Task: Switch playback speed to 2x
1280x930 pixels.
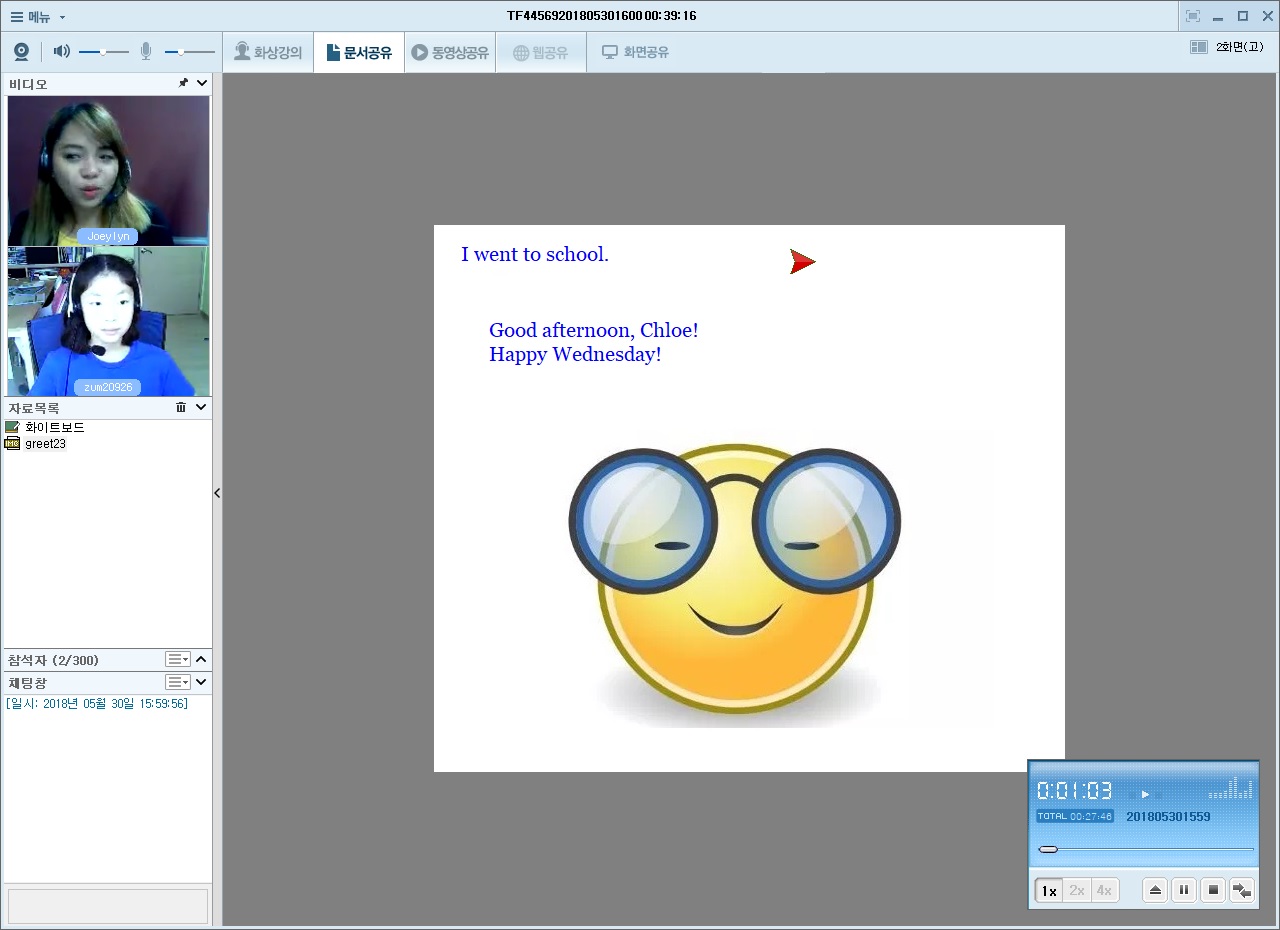Action: click(x=1076, y=890)
